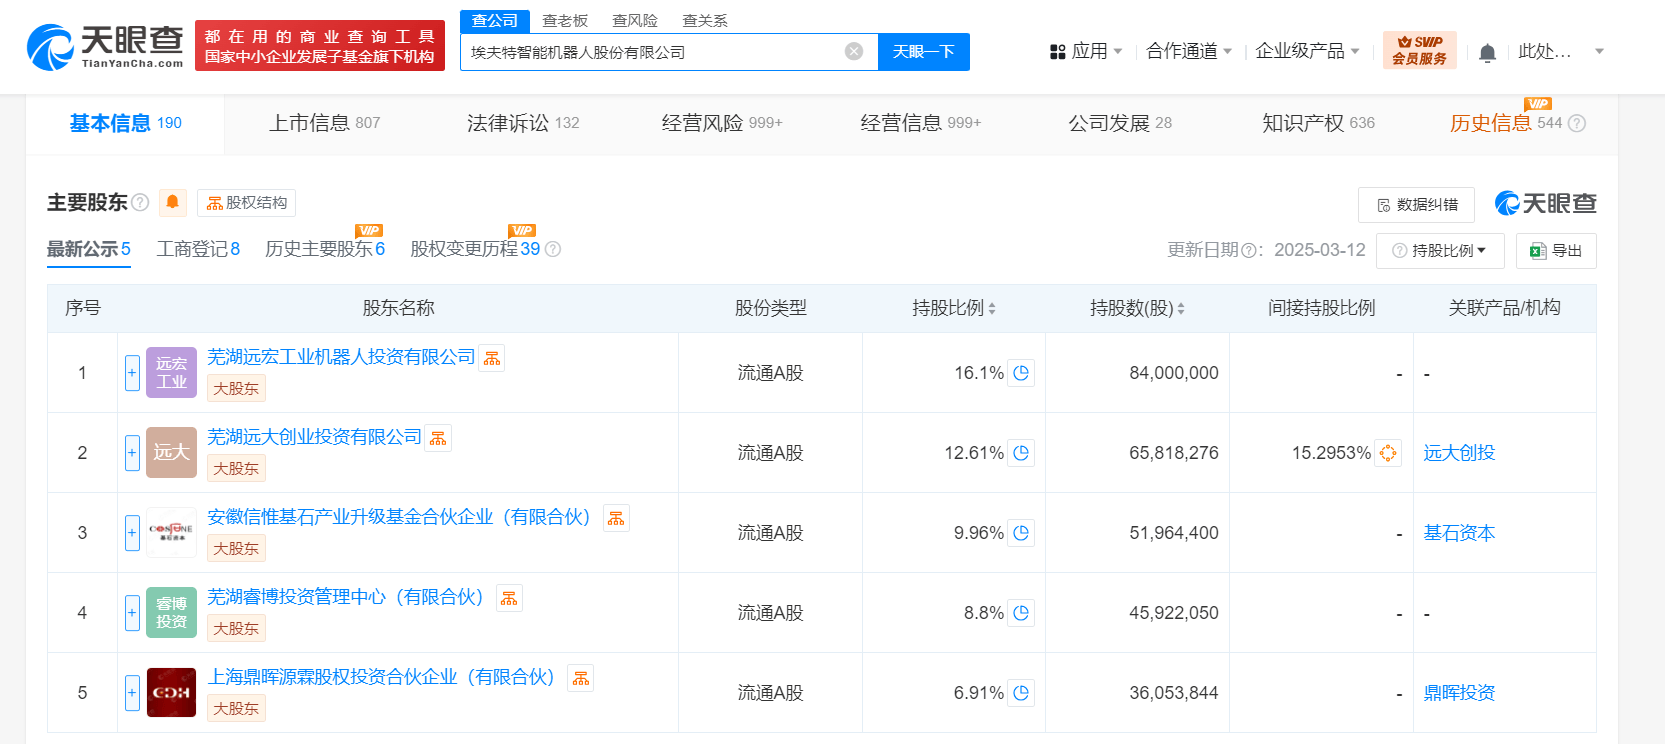Open equity structure icon for 芜湖睿博投资管理中心
The image size is (1665, 744).
point(509,598)
